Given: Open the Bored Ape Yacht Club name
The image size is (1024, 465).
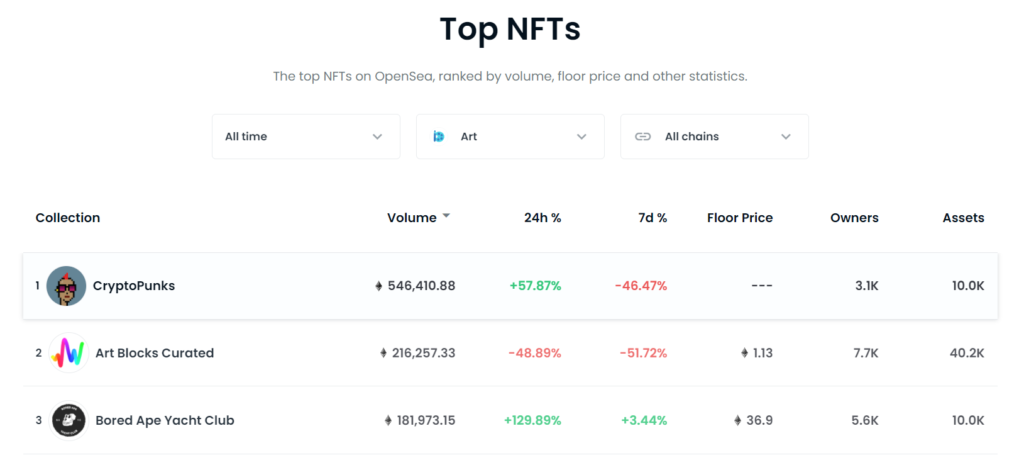Looking at the screenshot, I should [x=165, y=421].
